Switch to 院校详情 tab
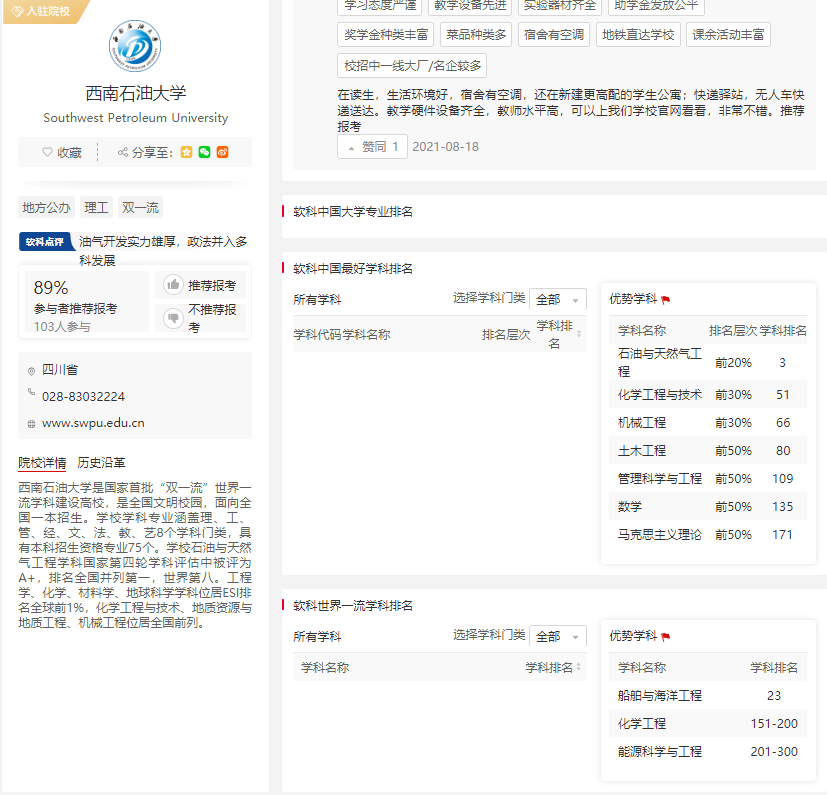The height and width of the screenshot is (795, 827). click(42, 463)
